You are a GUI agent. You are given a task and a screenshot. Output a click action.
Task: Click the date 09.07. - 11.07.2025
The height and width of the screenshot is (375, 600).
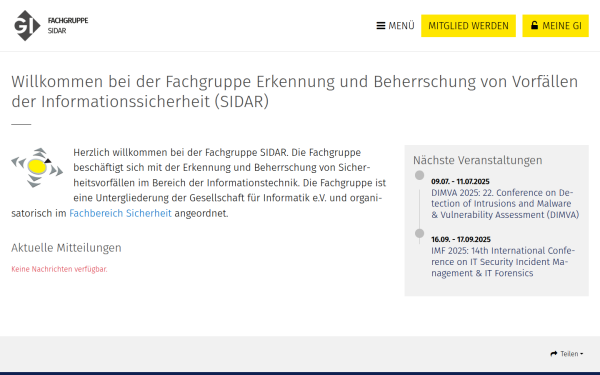tap(460, 181)
